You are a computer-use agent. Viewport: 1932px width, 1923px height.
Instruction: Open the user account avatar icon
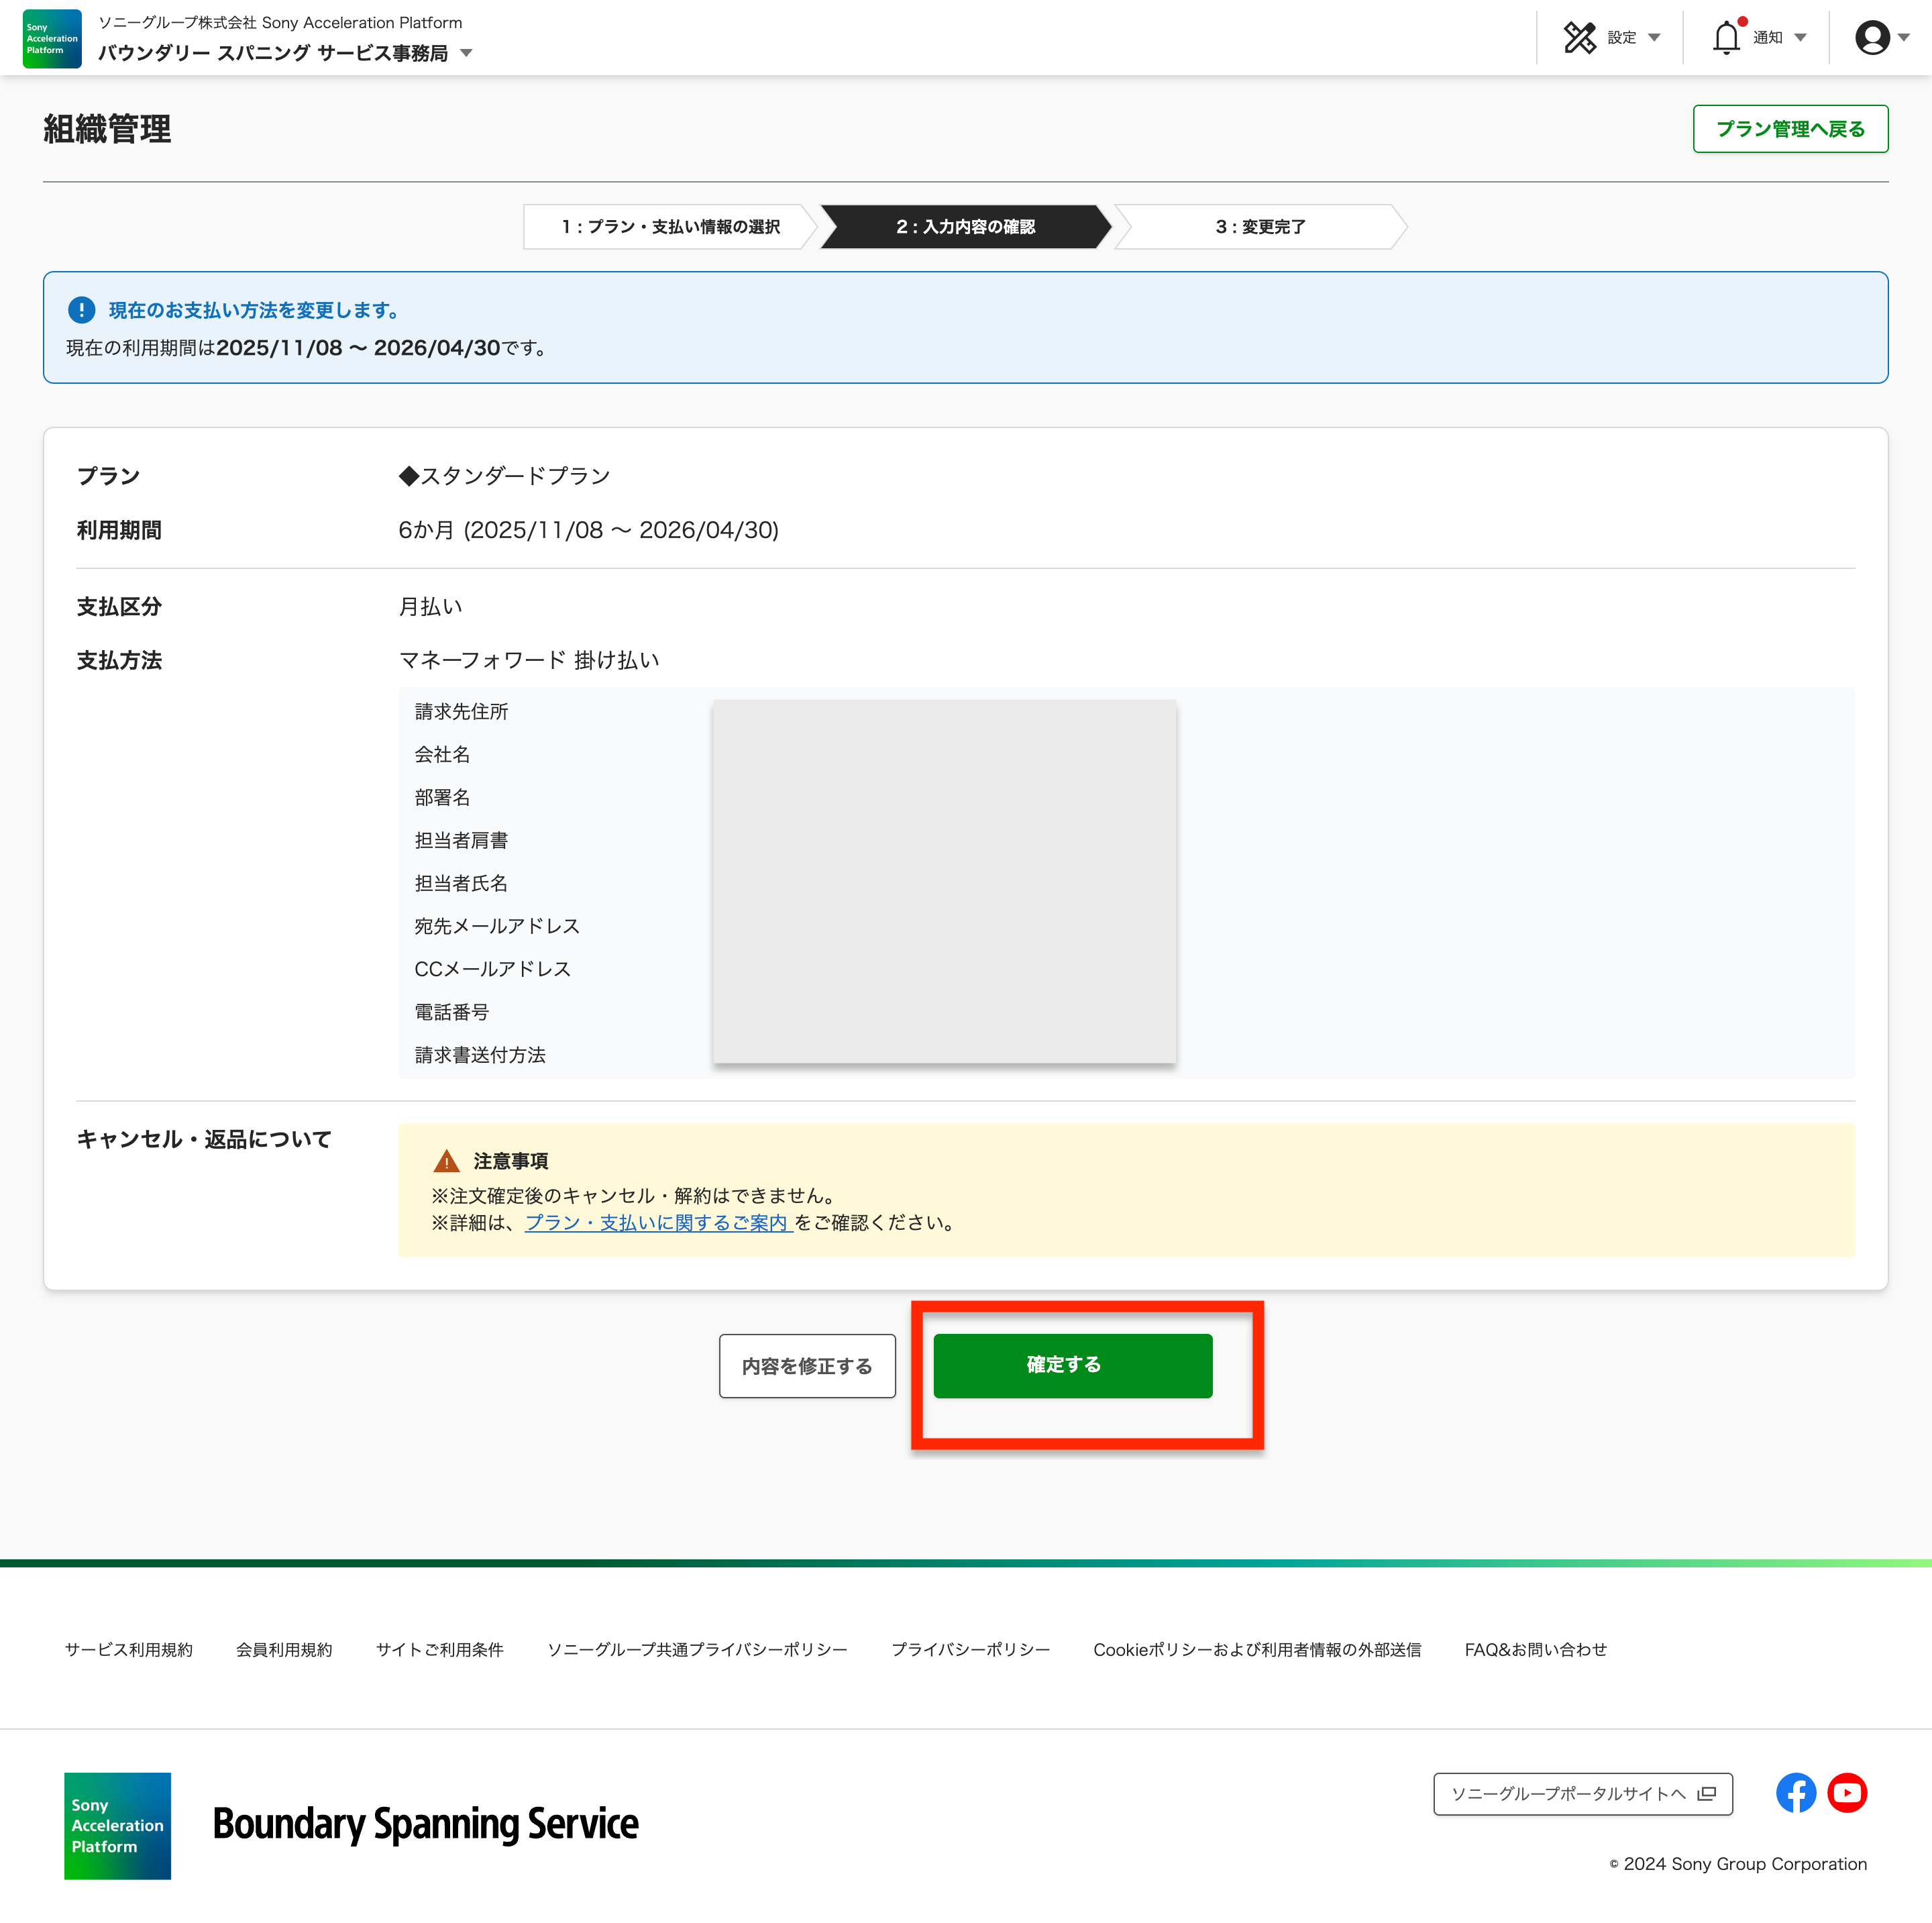(x=1872, y=38)
